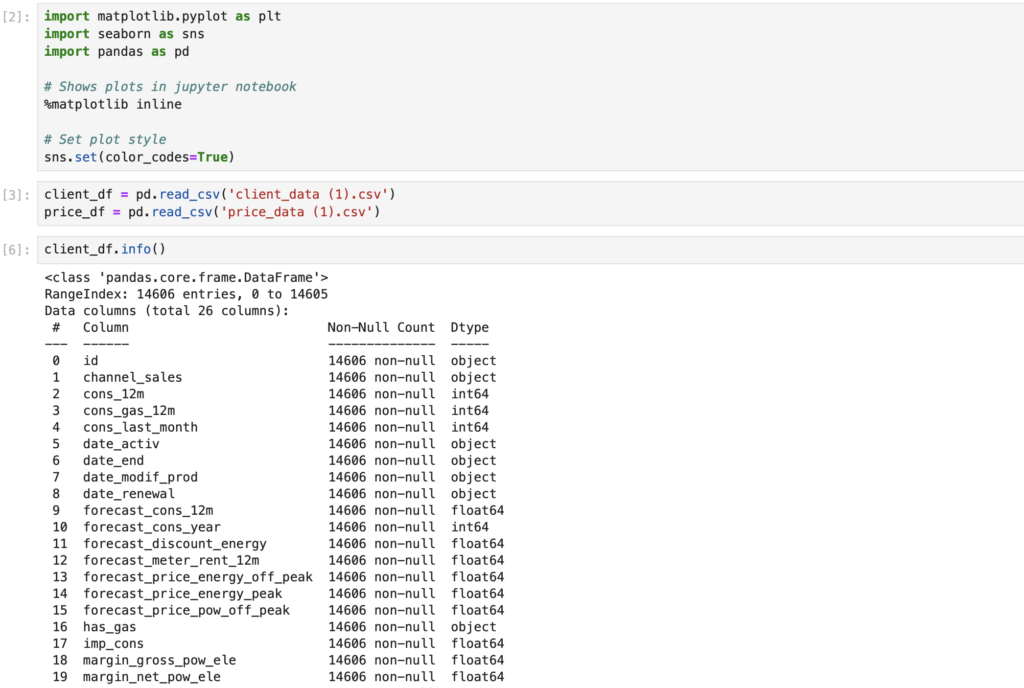Click the '# Set plot style' comment
Screen dimensions: 1024x688
105,139
